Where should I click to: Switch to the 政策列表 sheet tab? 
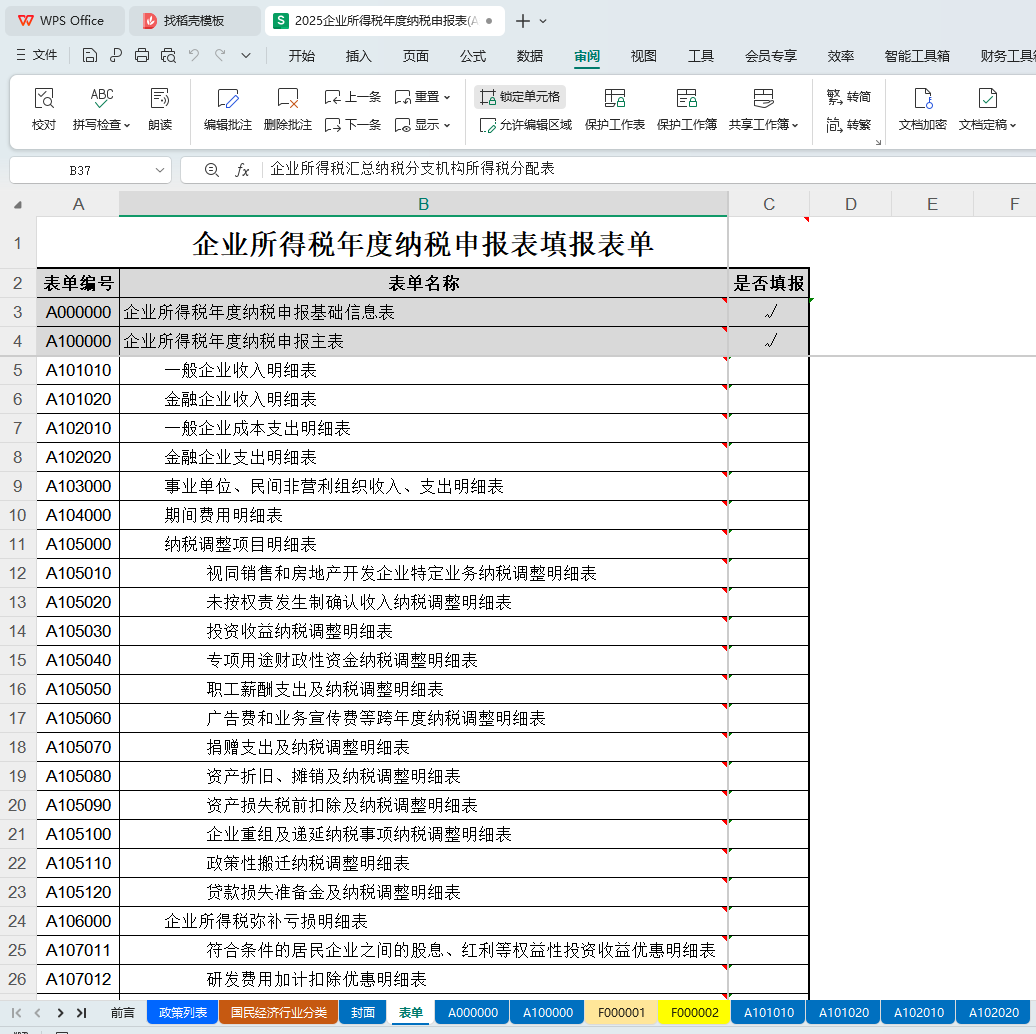click(182, 1012)
